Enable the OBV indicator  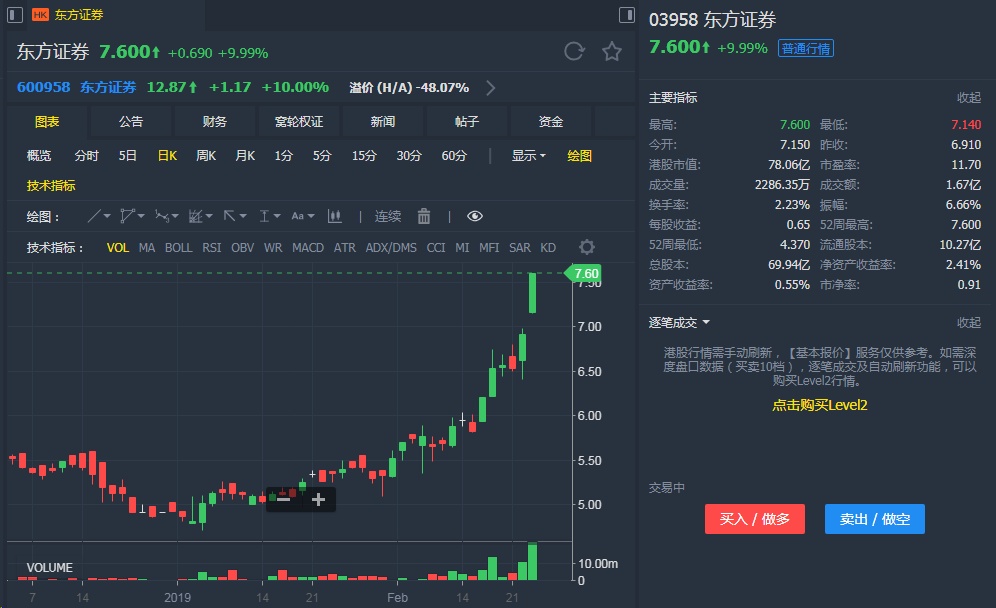pyautogui.click(x=242, y=248)
